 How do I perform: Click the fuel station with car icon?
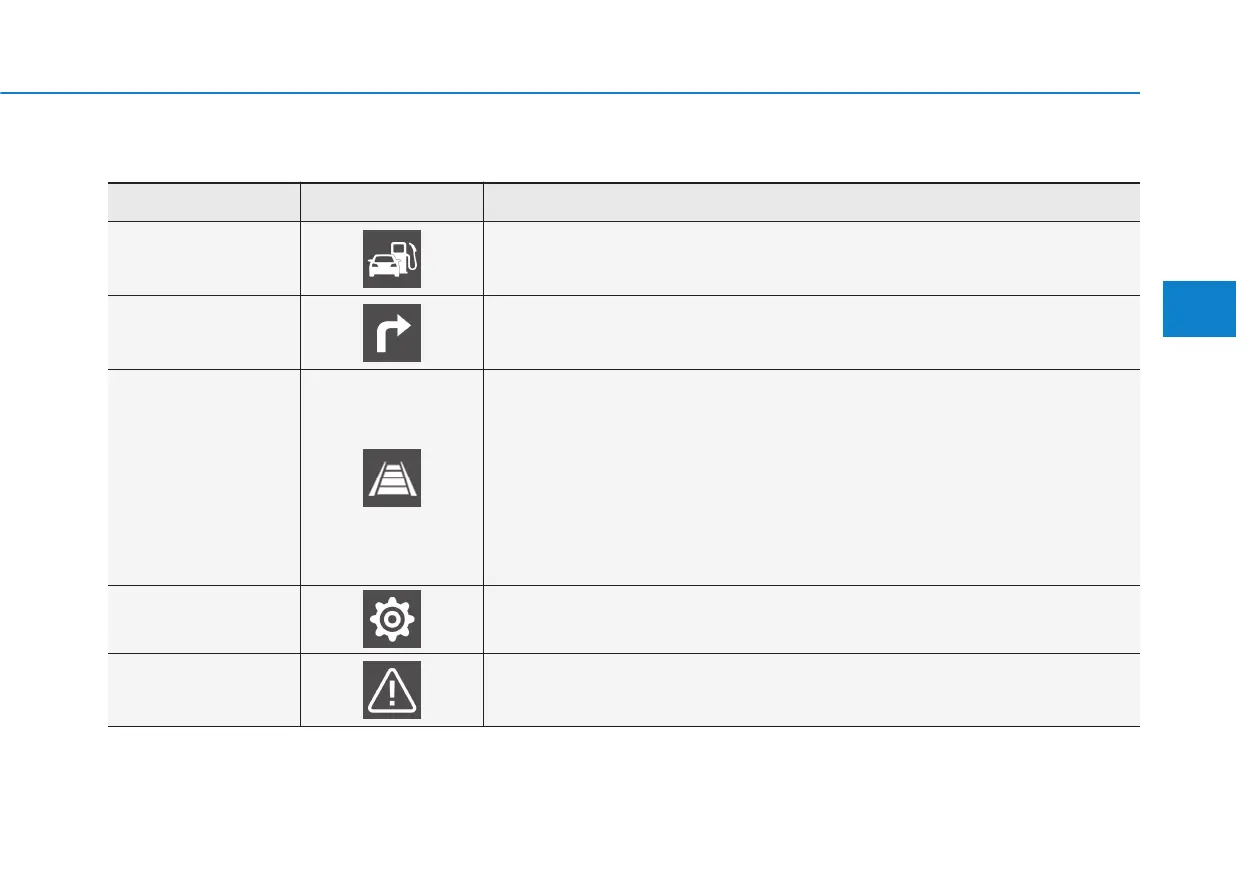[x=391, y=259]
